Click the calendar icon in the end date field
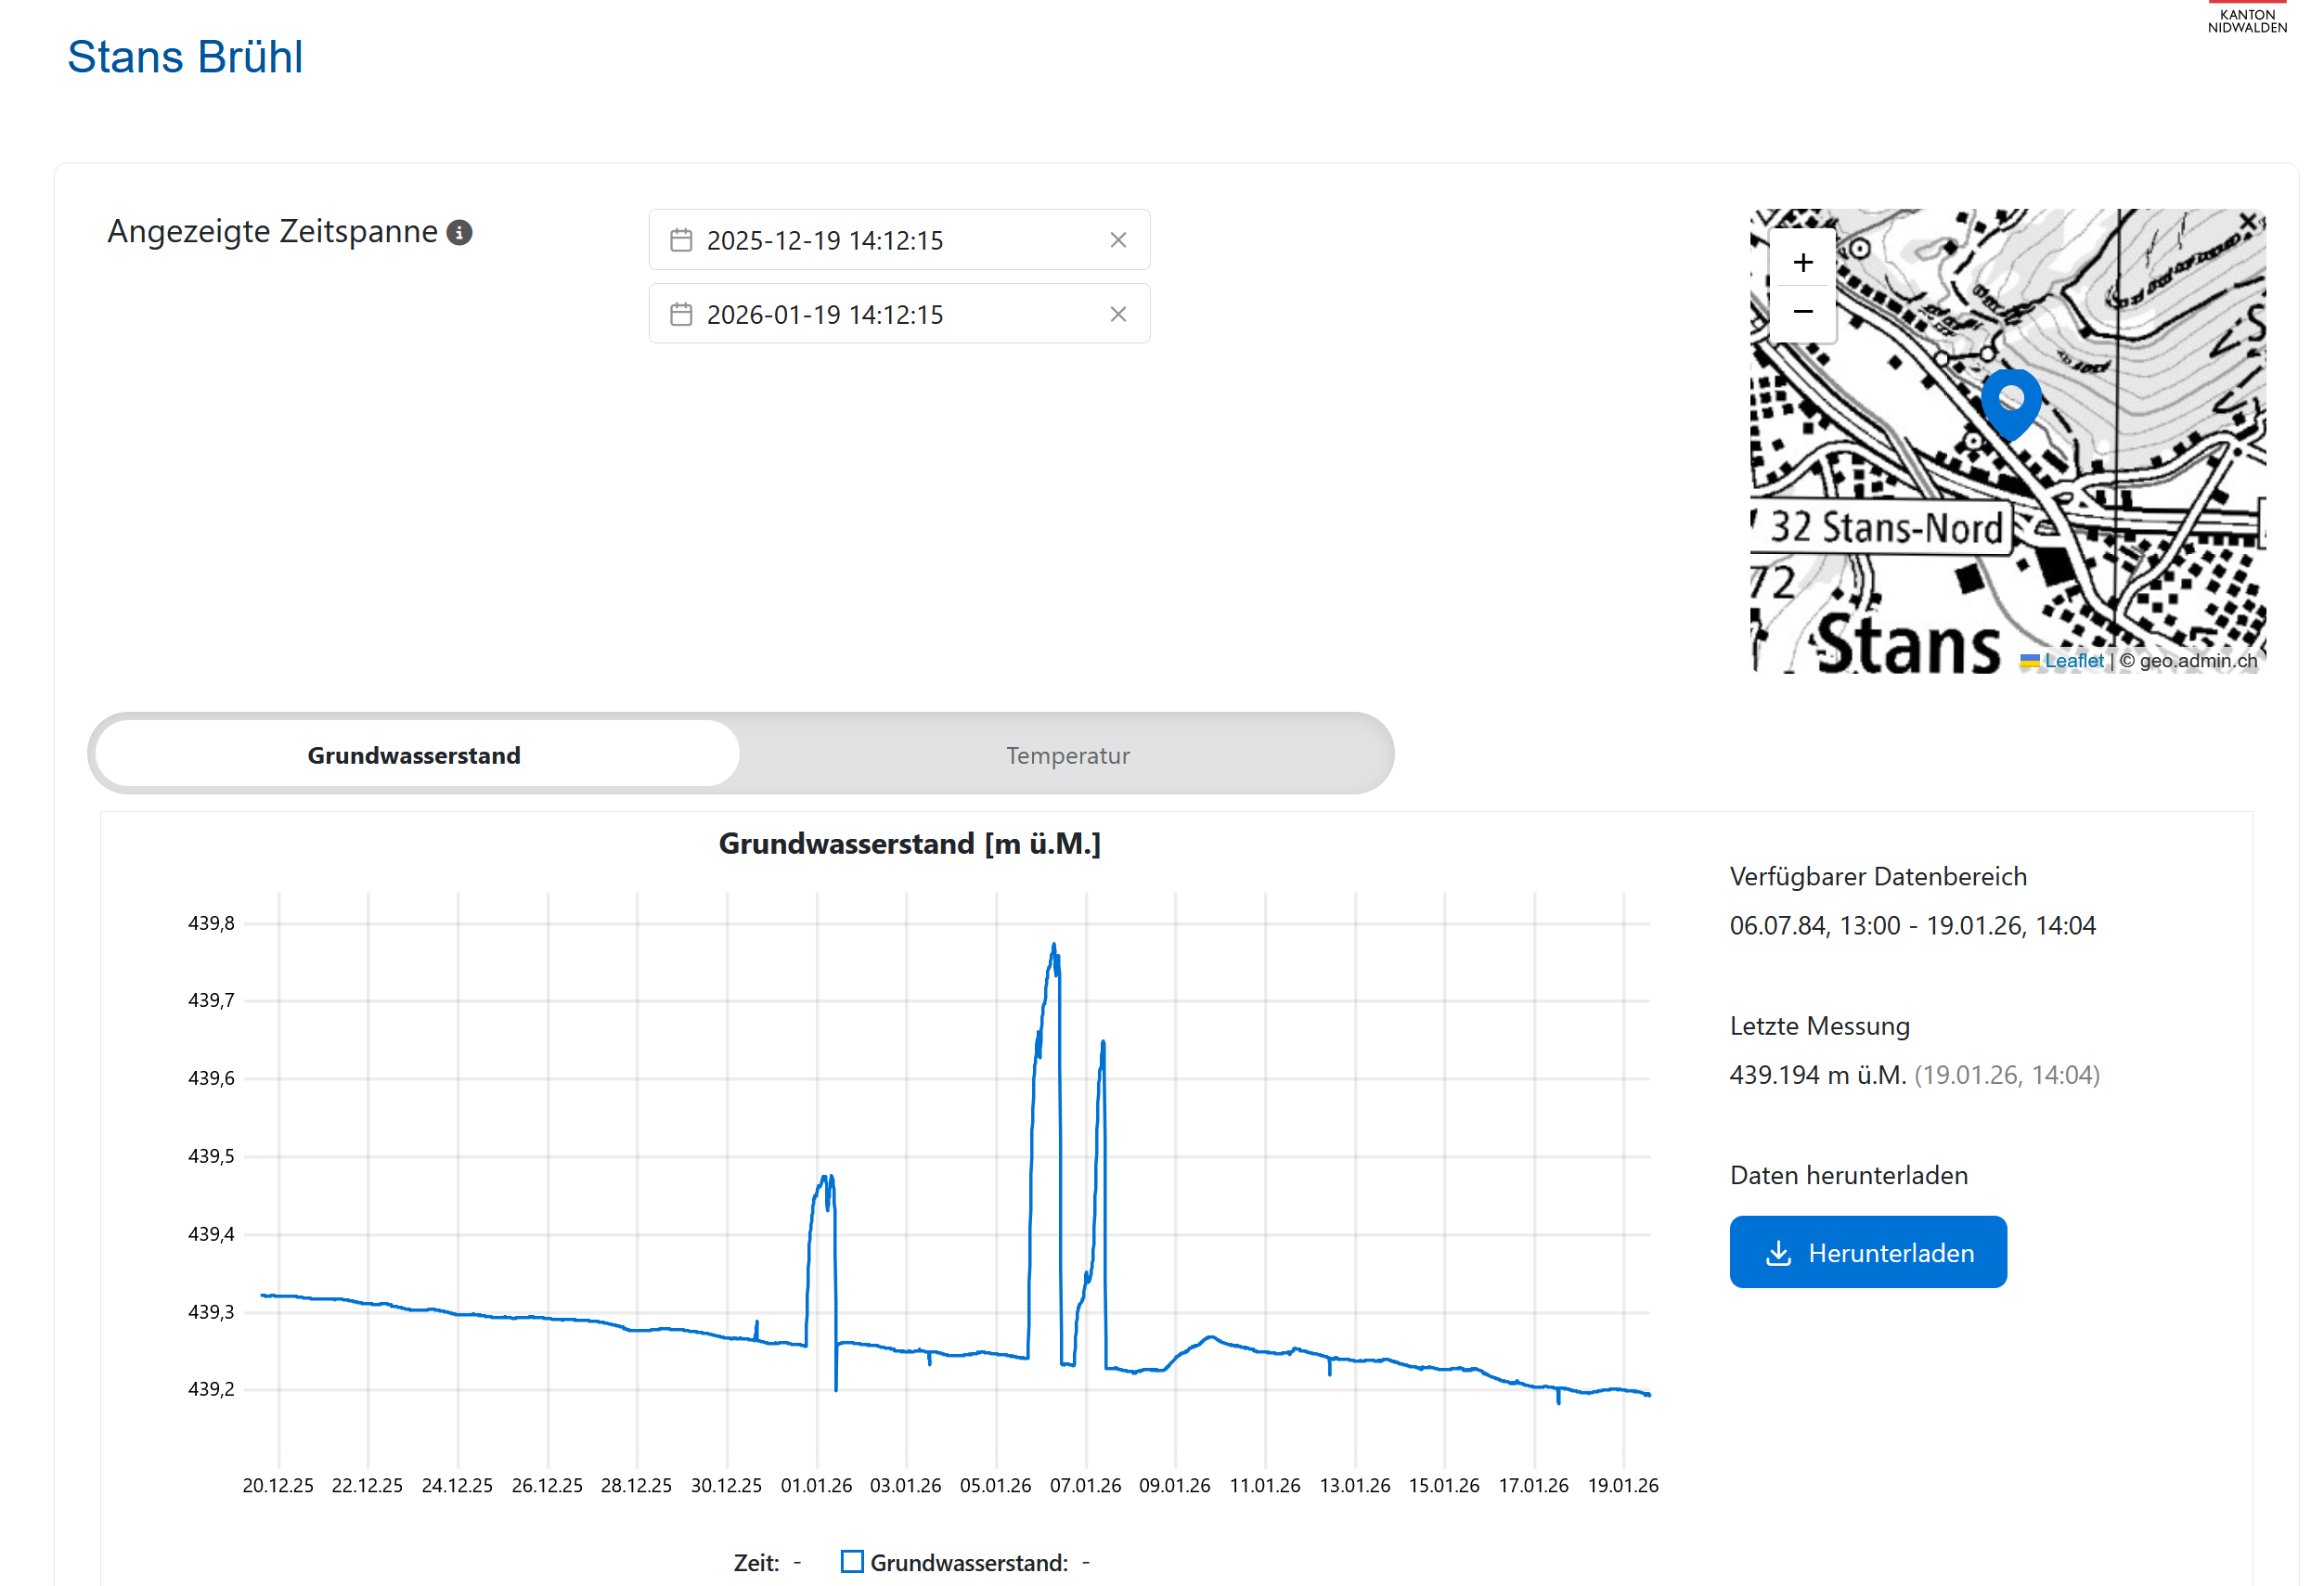Viewport: 2324px width, 1586px height. click(681, 314)
